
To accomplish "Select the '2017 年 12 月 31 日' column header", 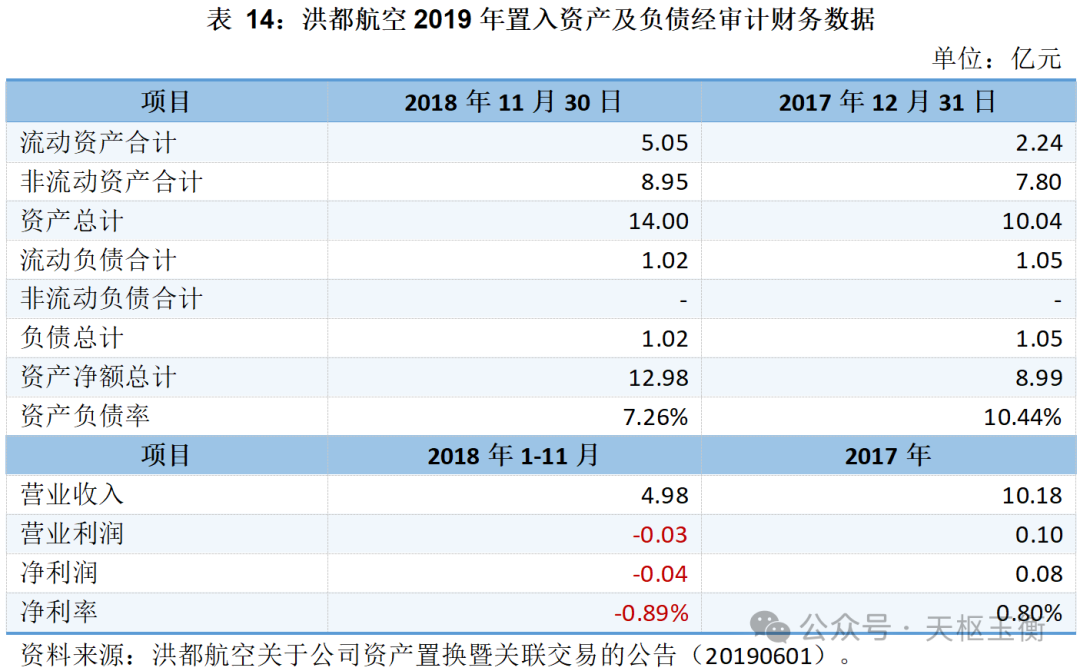I will tap(887, 102).
